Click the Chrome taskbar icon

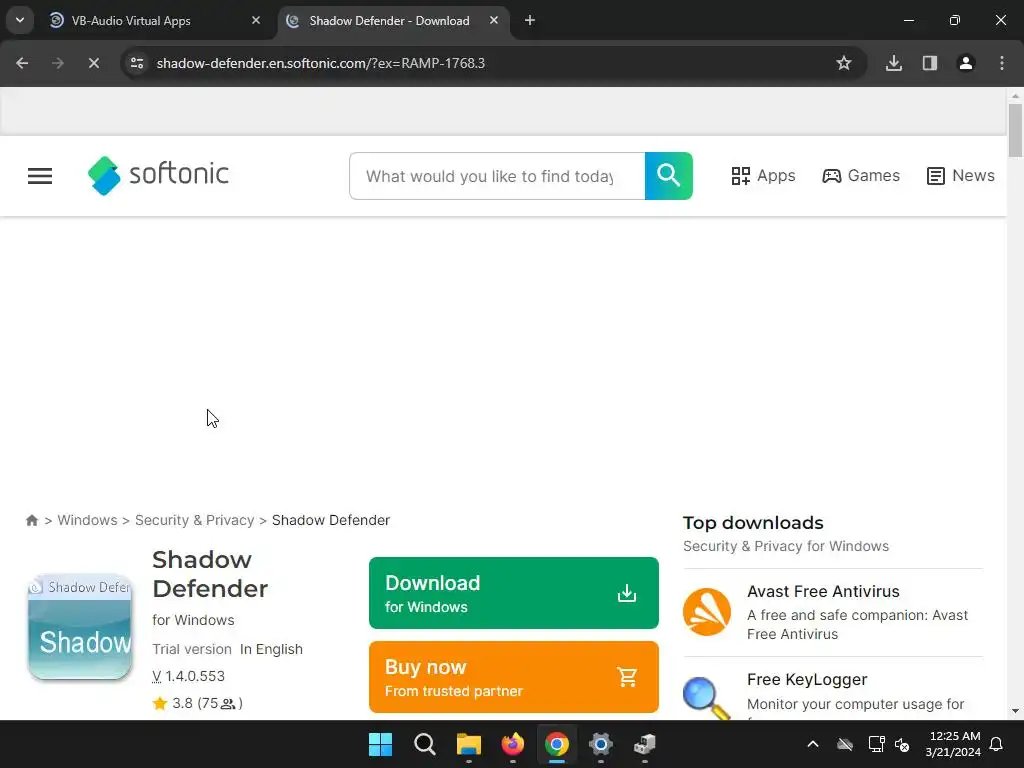[556, 744]
